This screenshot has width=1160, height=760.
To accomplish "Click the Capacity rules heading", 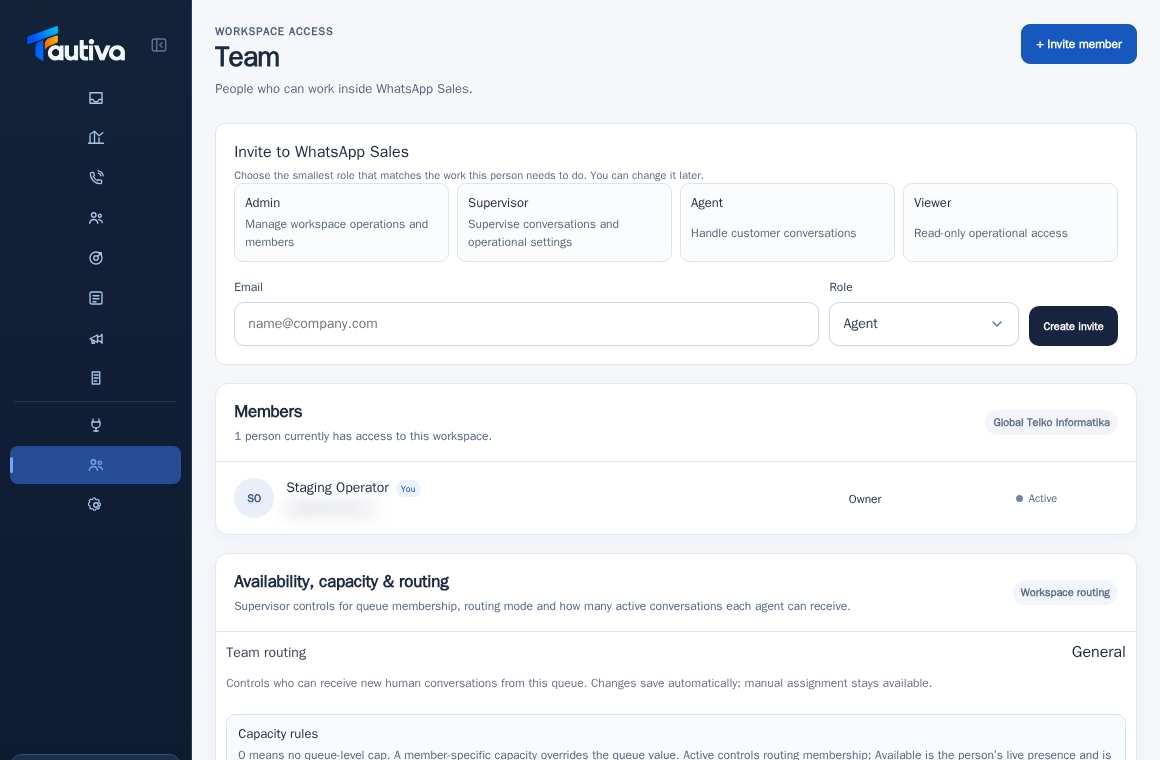I will point(278,734).
